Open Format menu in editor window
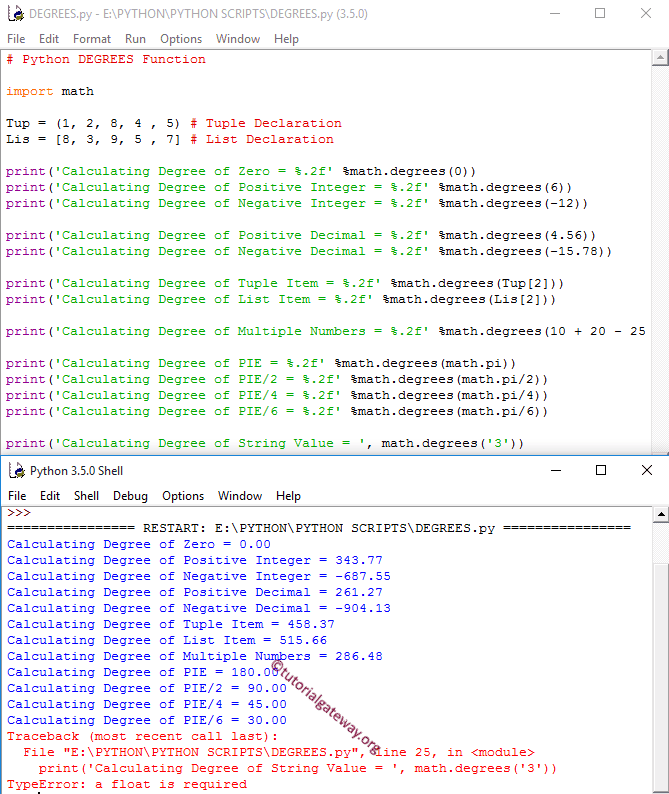The height and width of the screenshot is (794, 669). pos(92,39)
